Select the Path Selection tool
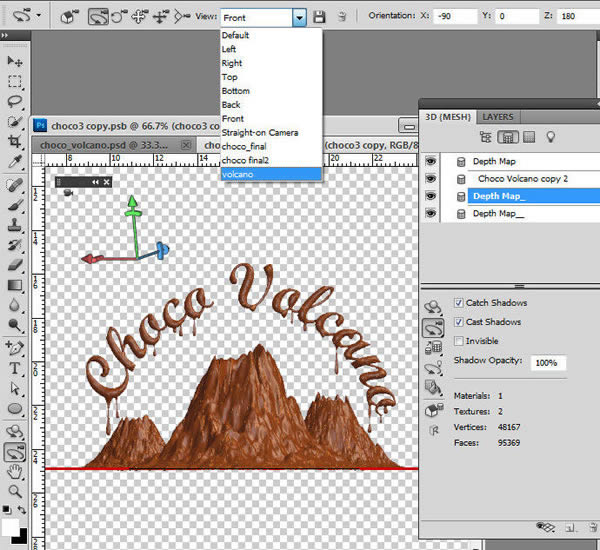Viewport: 600px width, 550px height. (15, 388)
